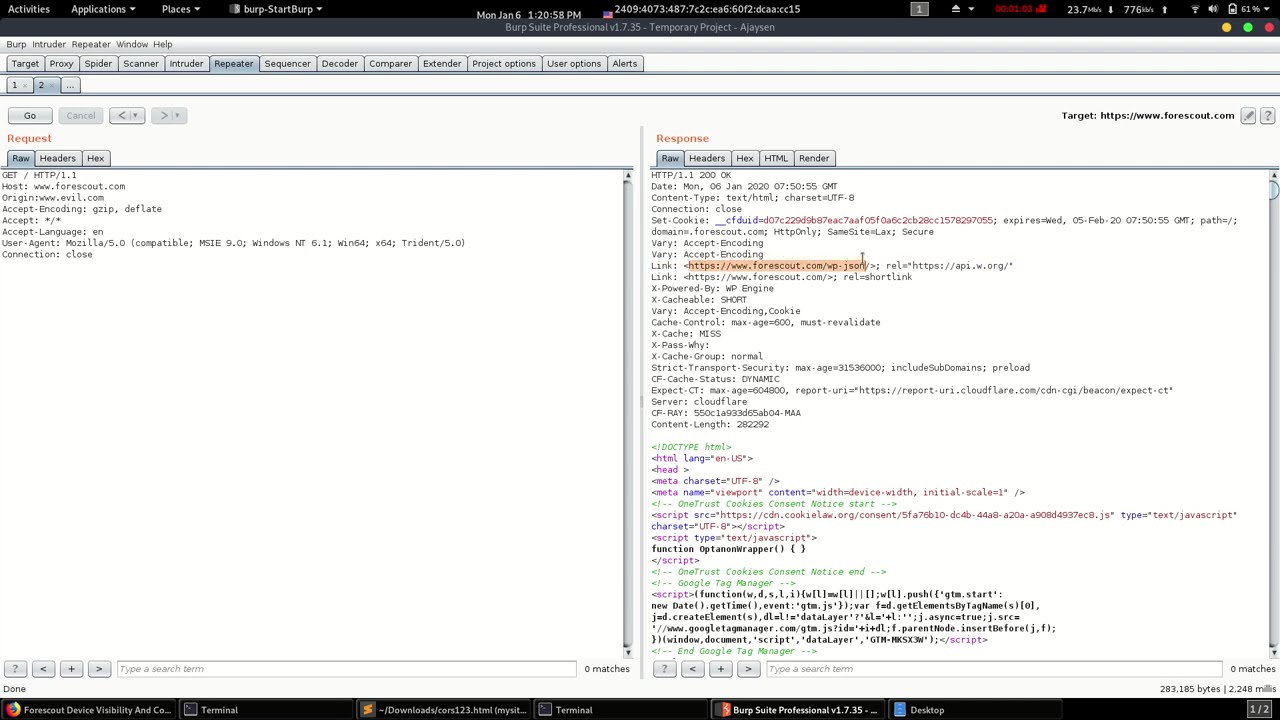Open the User options tab
The height and width of the screenshot is (720, 1280).
tap(574, 64)
